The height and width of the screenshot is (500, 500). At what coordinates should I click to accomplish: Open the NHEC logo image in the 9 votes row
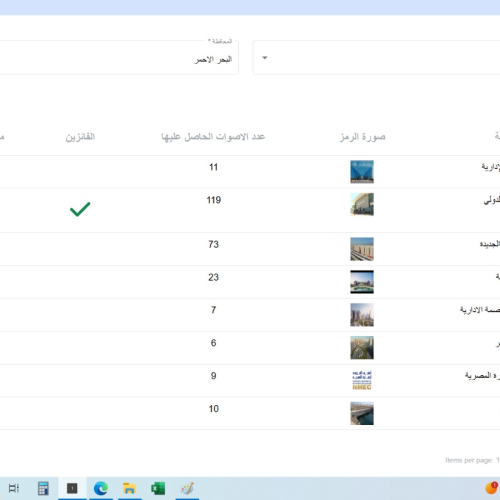(x=362, y=380)
